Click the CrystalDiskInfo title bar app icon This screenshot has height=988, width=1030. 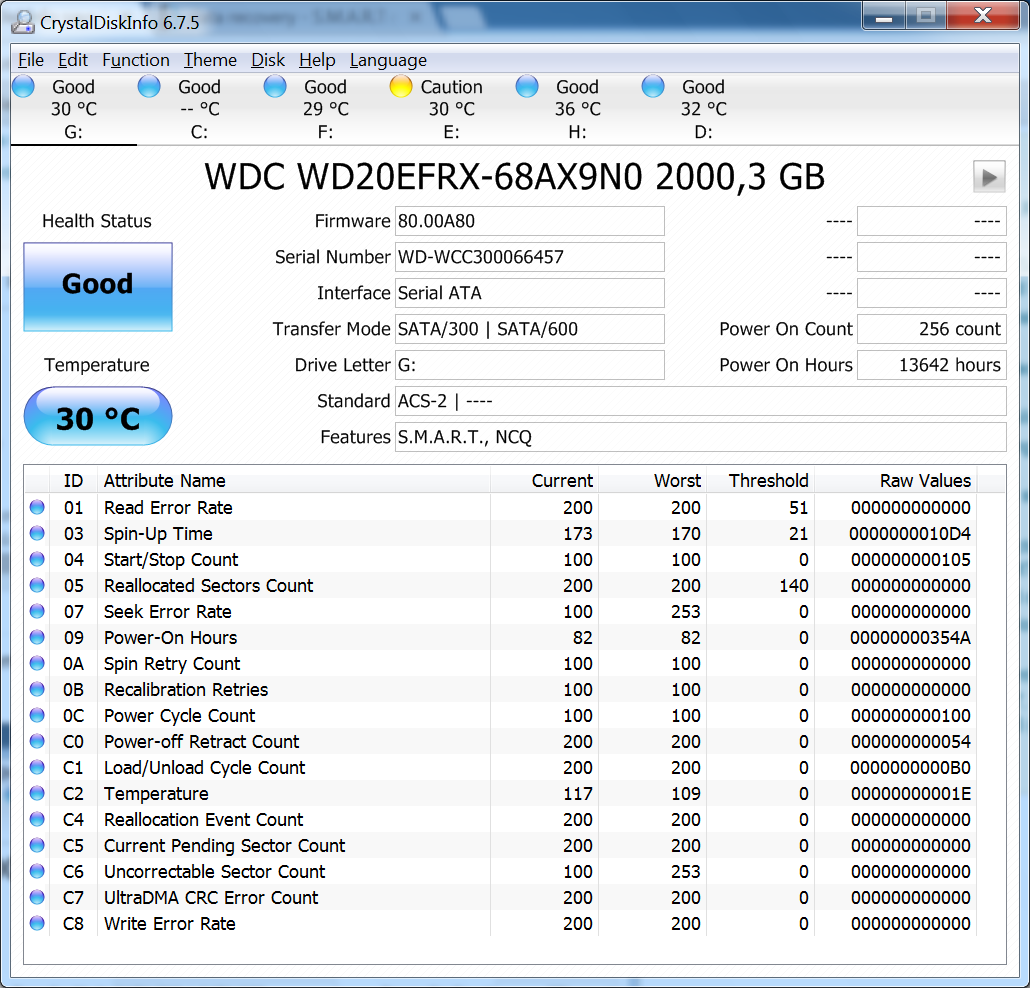(x=22, y=20)
